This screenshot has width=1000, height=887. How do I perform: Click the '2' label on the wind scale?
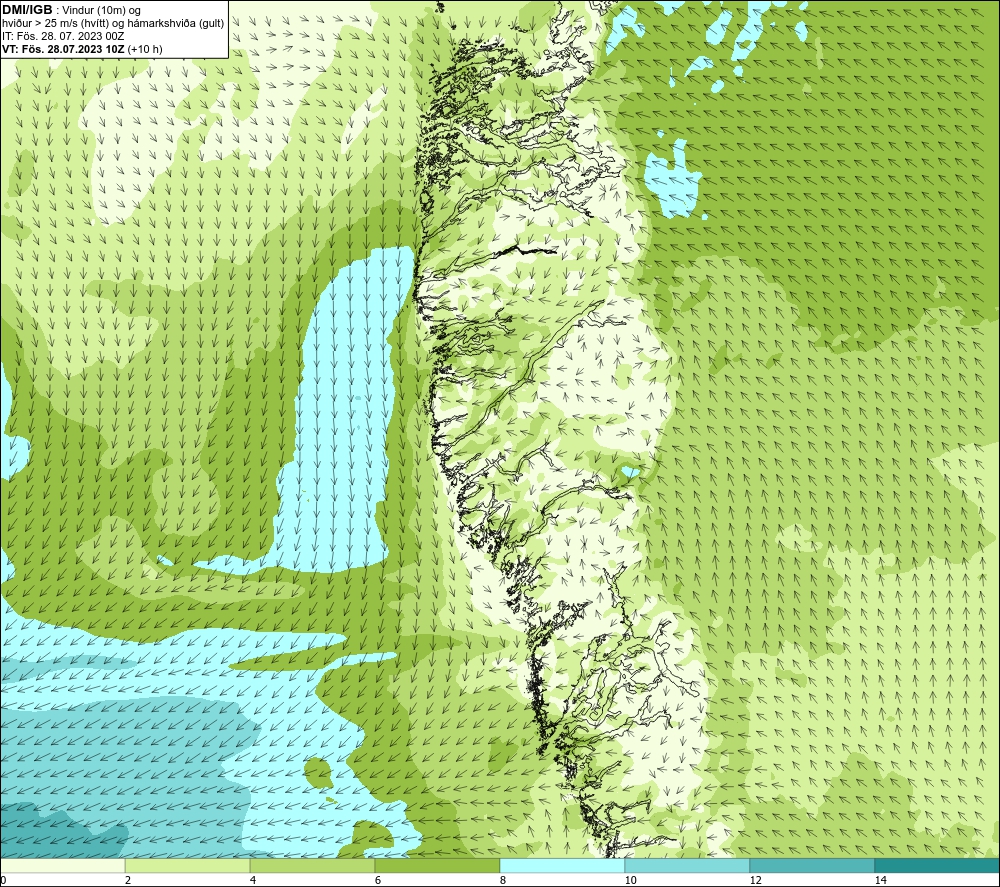128,880
